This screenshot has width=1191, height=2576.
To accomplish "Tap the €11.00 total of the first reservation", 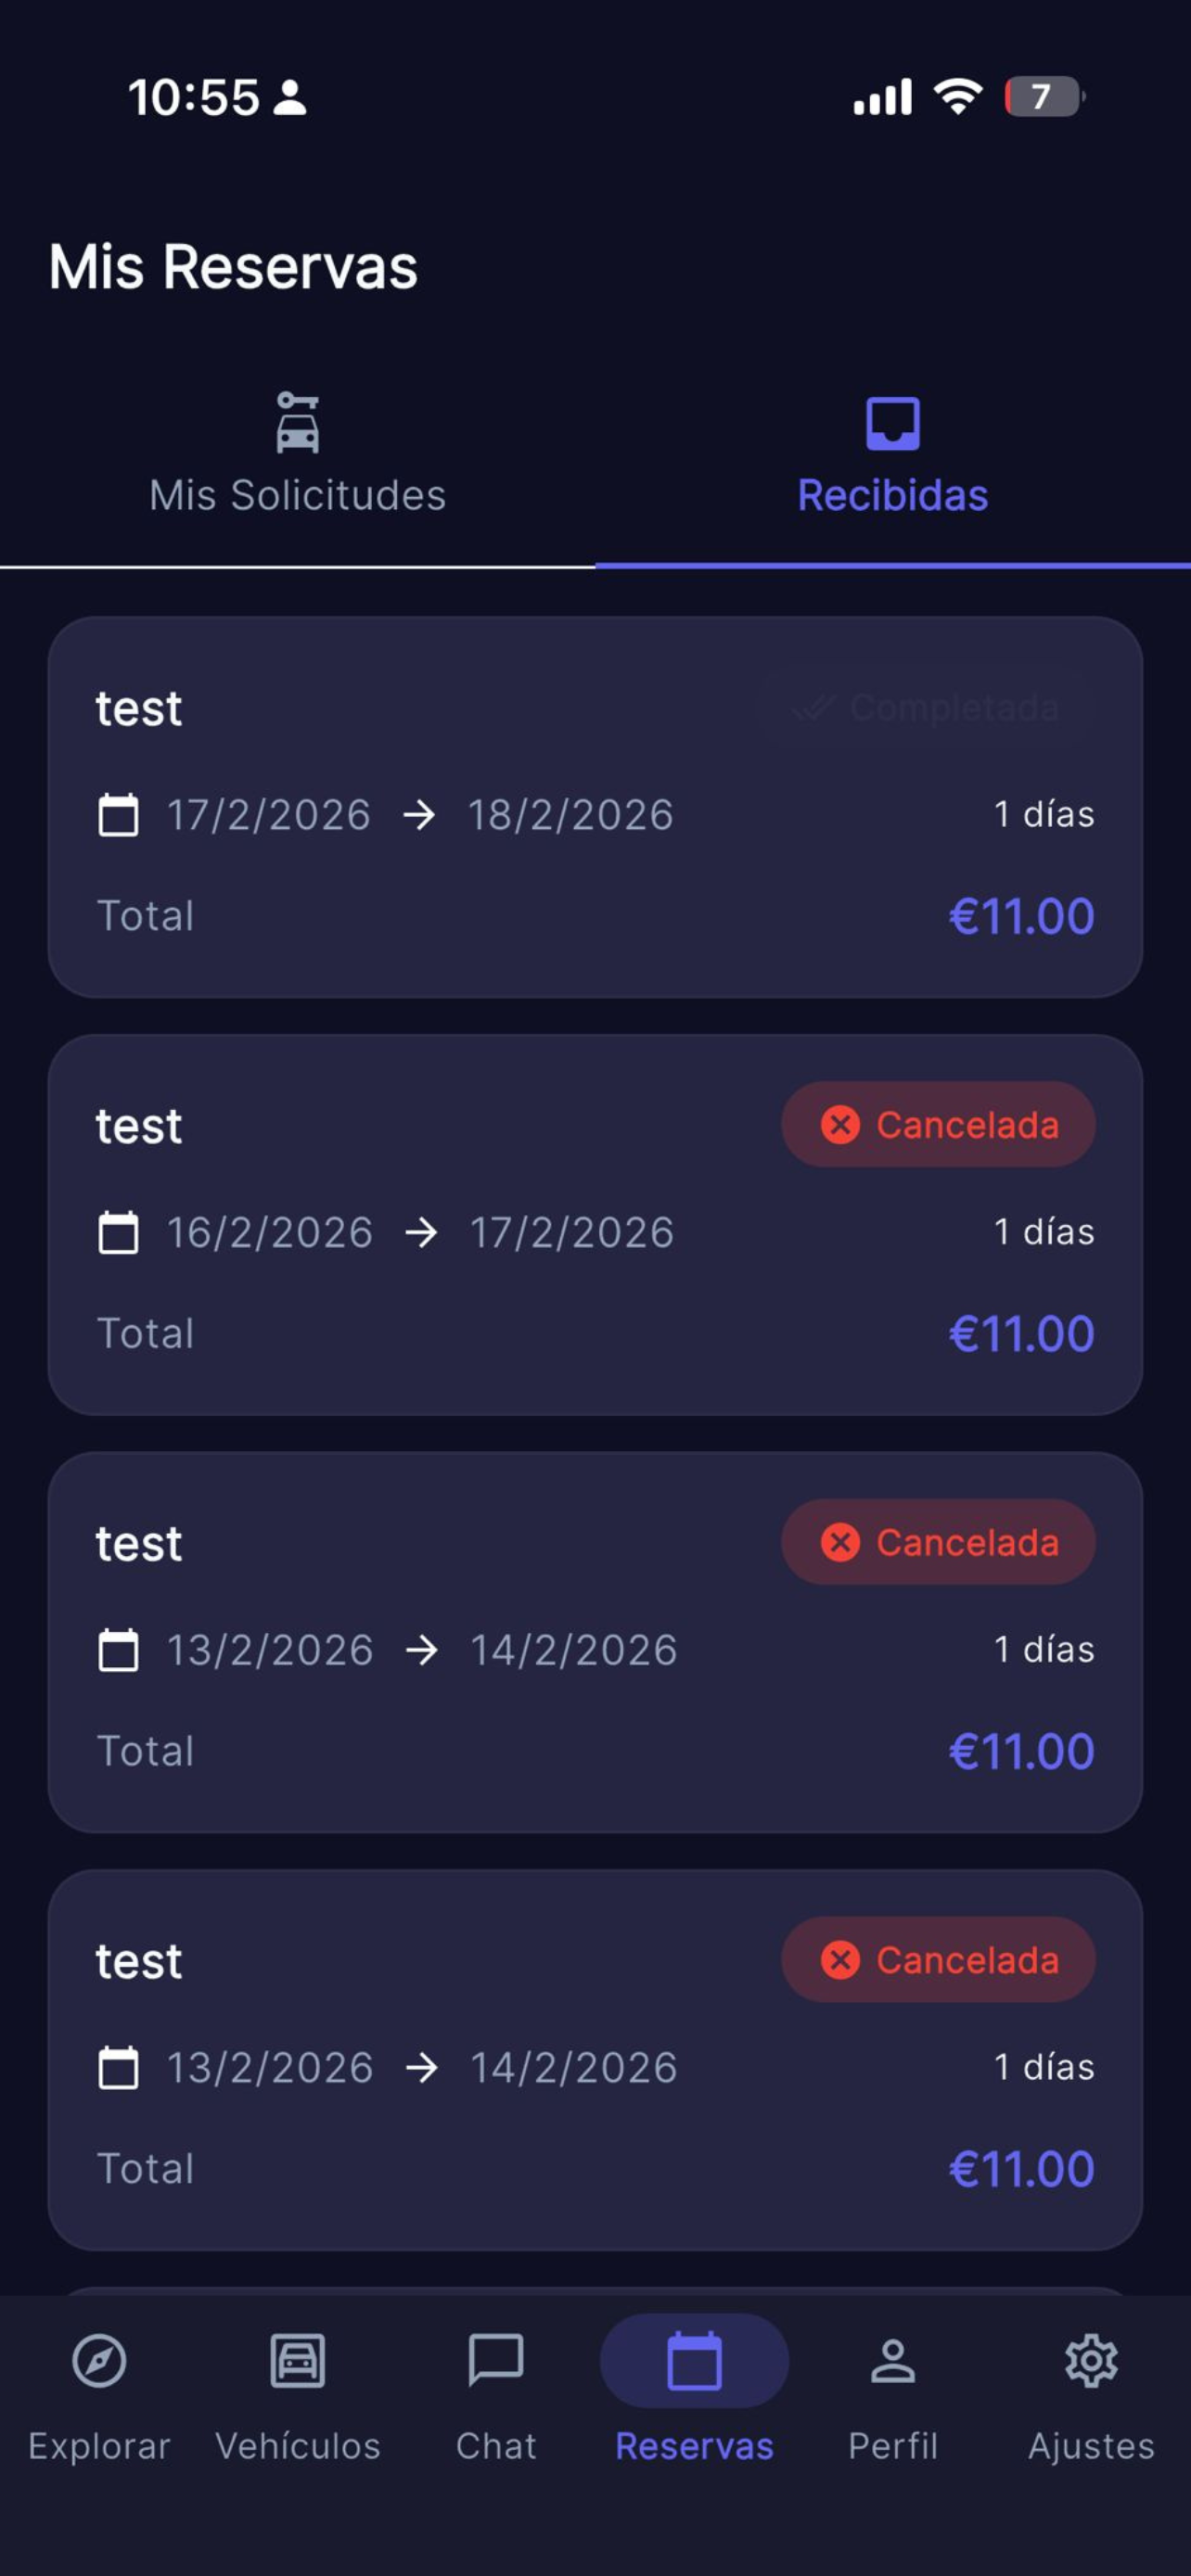I will coord(1021,916).
